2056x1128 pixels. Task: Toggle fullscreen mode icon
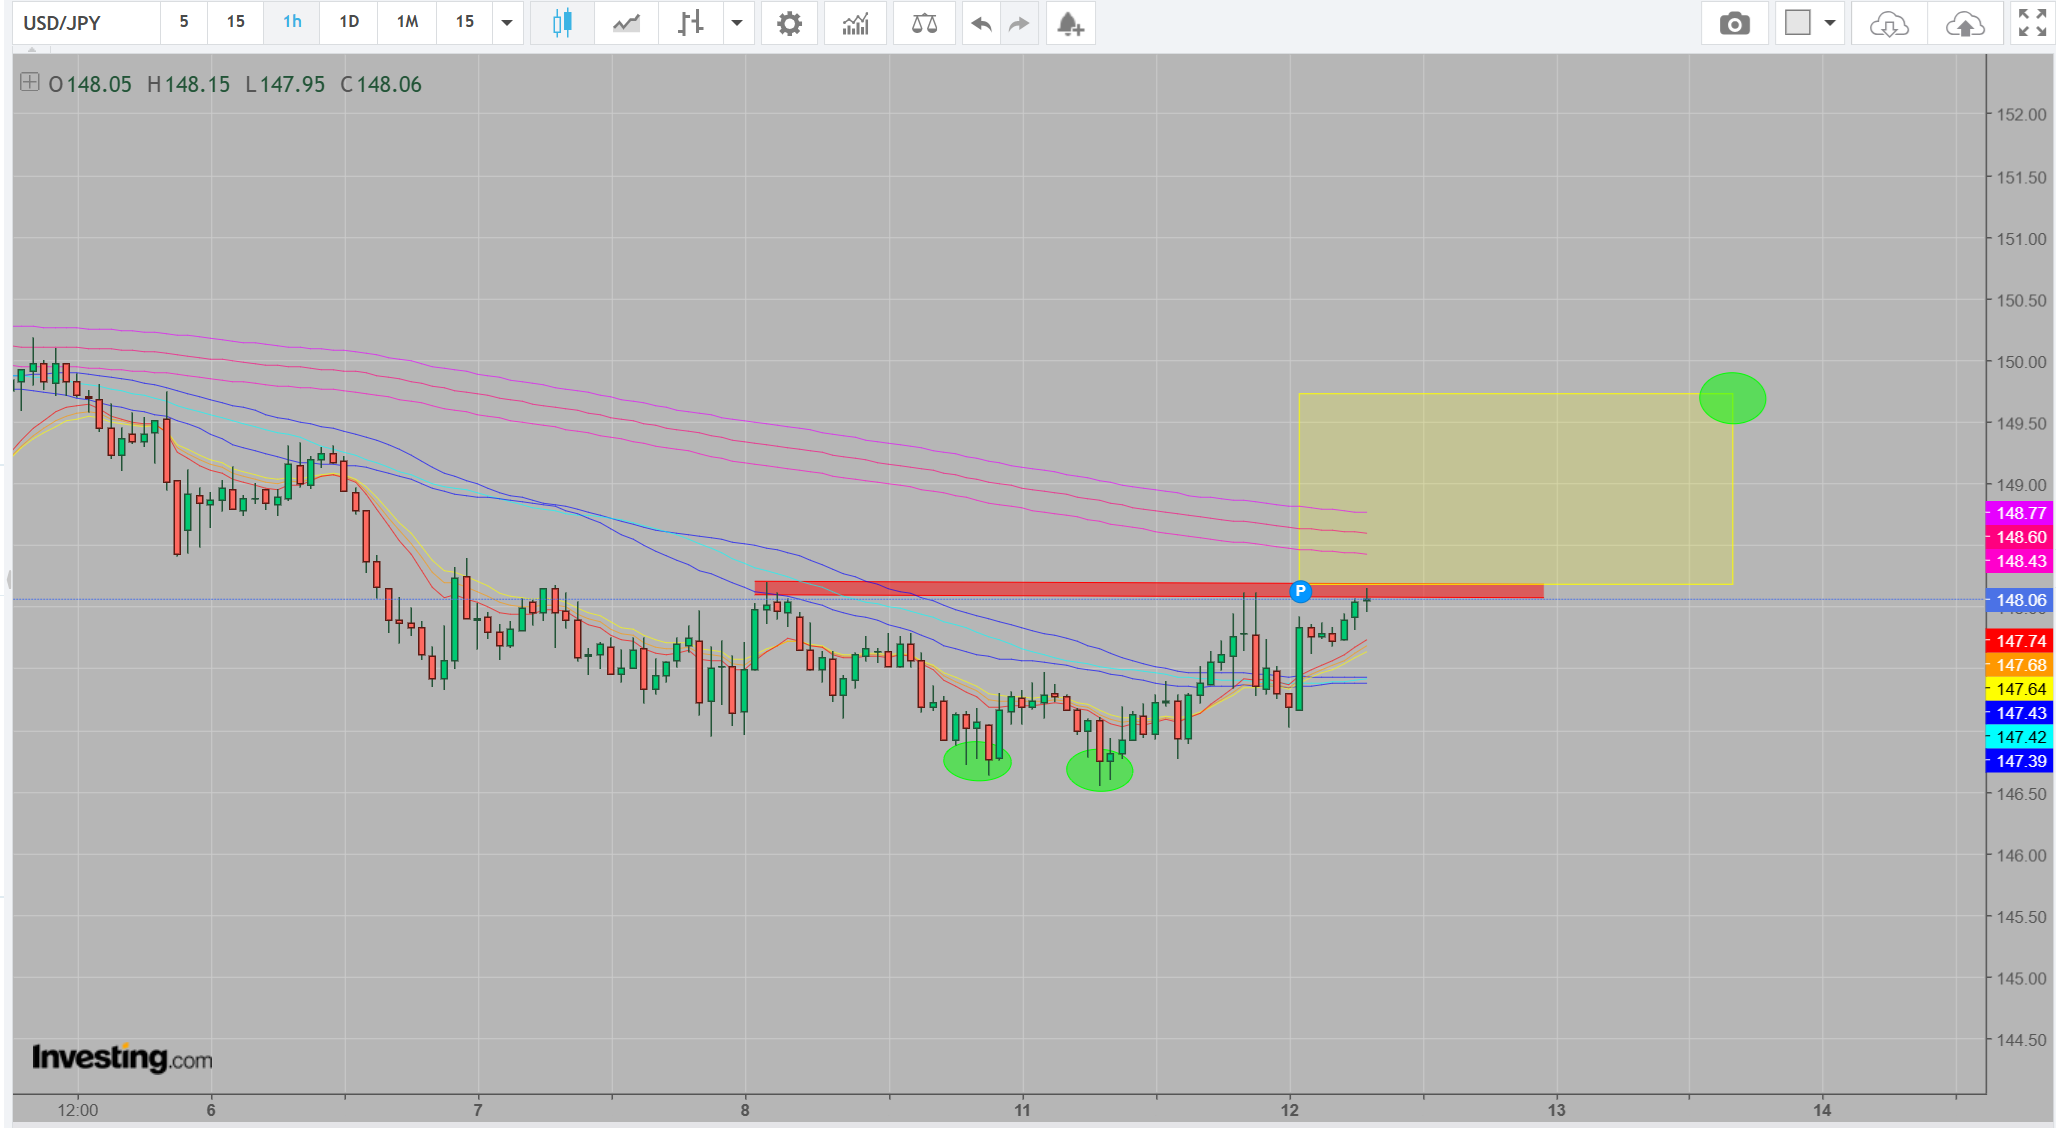pos(2032,23)
